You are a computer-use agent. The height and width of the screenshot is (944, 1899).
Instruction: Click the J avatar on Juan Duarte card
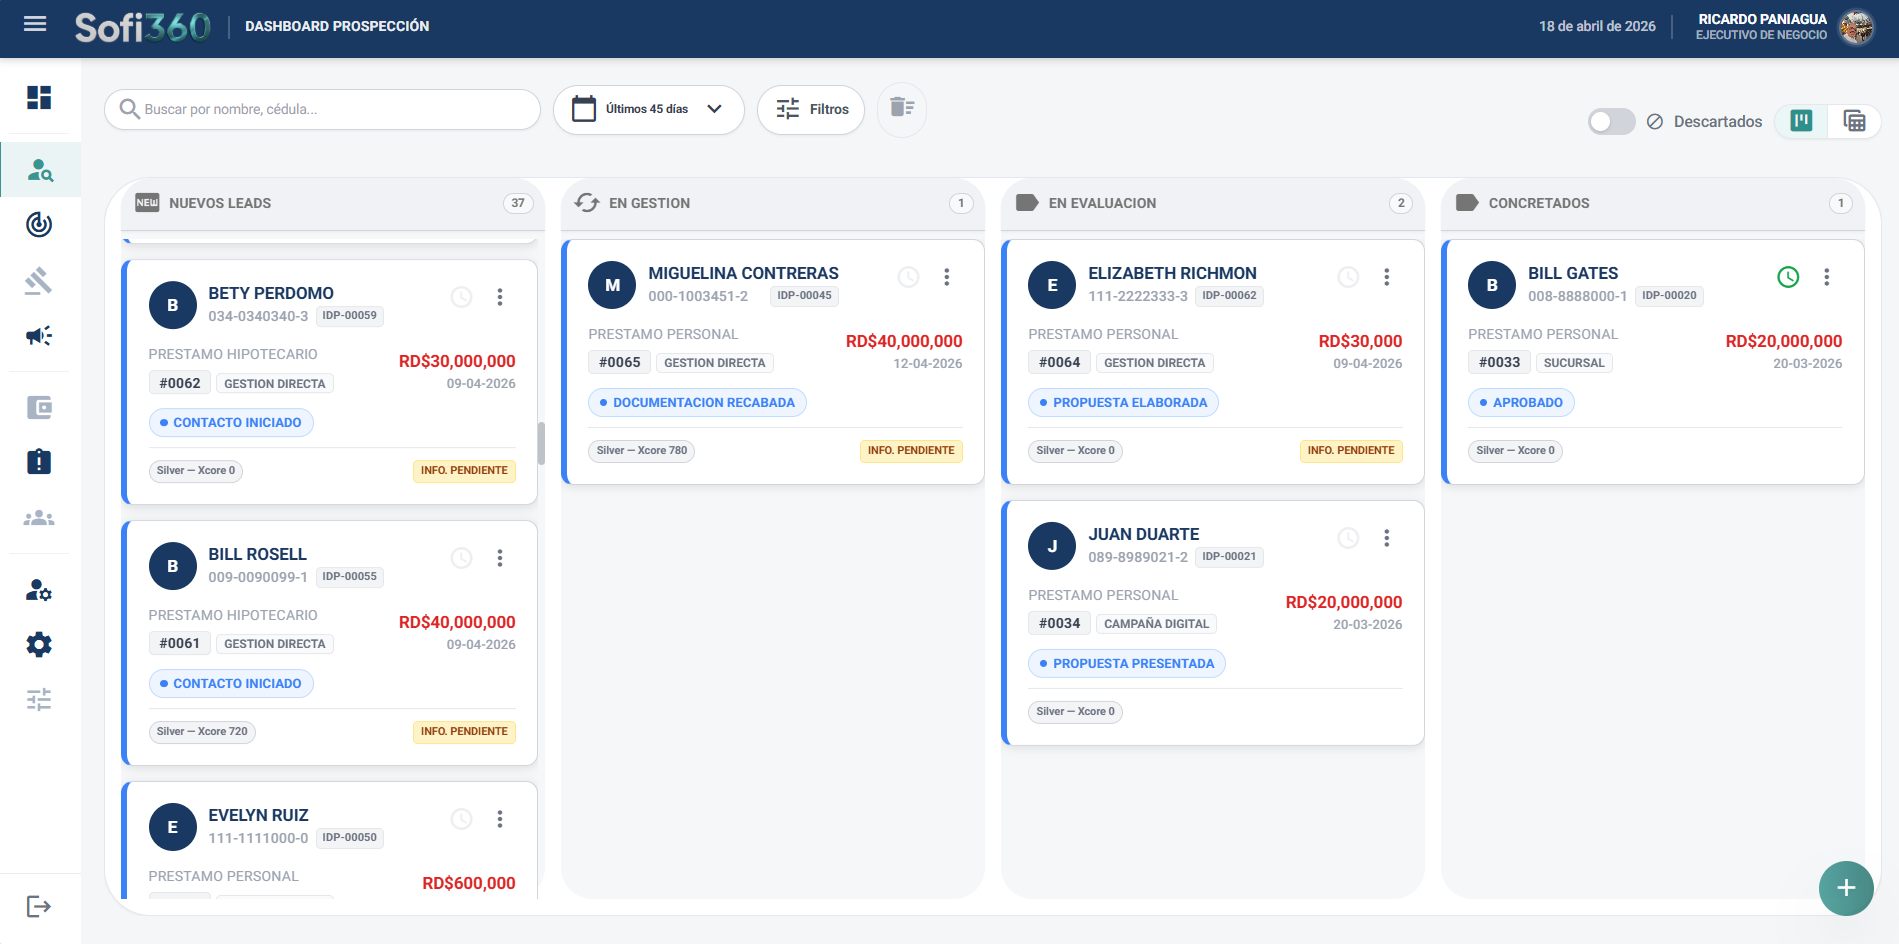point(1052,546)
